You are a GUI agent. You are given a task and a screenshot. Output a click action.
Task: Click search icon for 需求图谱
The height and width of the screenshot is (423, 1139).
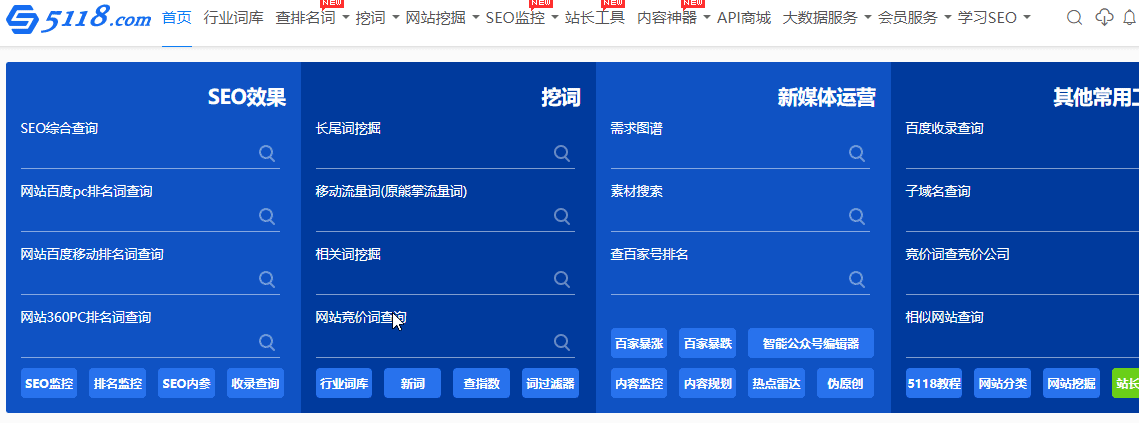[x=856, y=153]
